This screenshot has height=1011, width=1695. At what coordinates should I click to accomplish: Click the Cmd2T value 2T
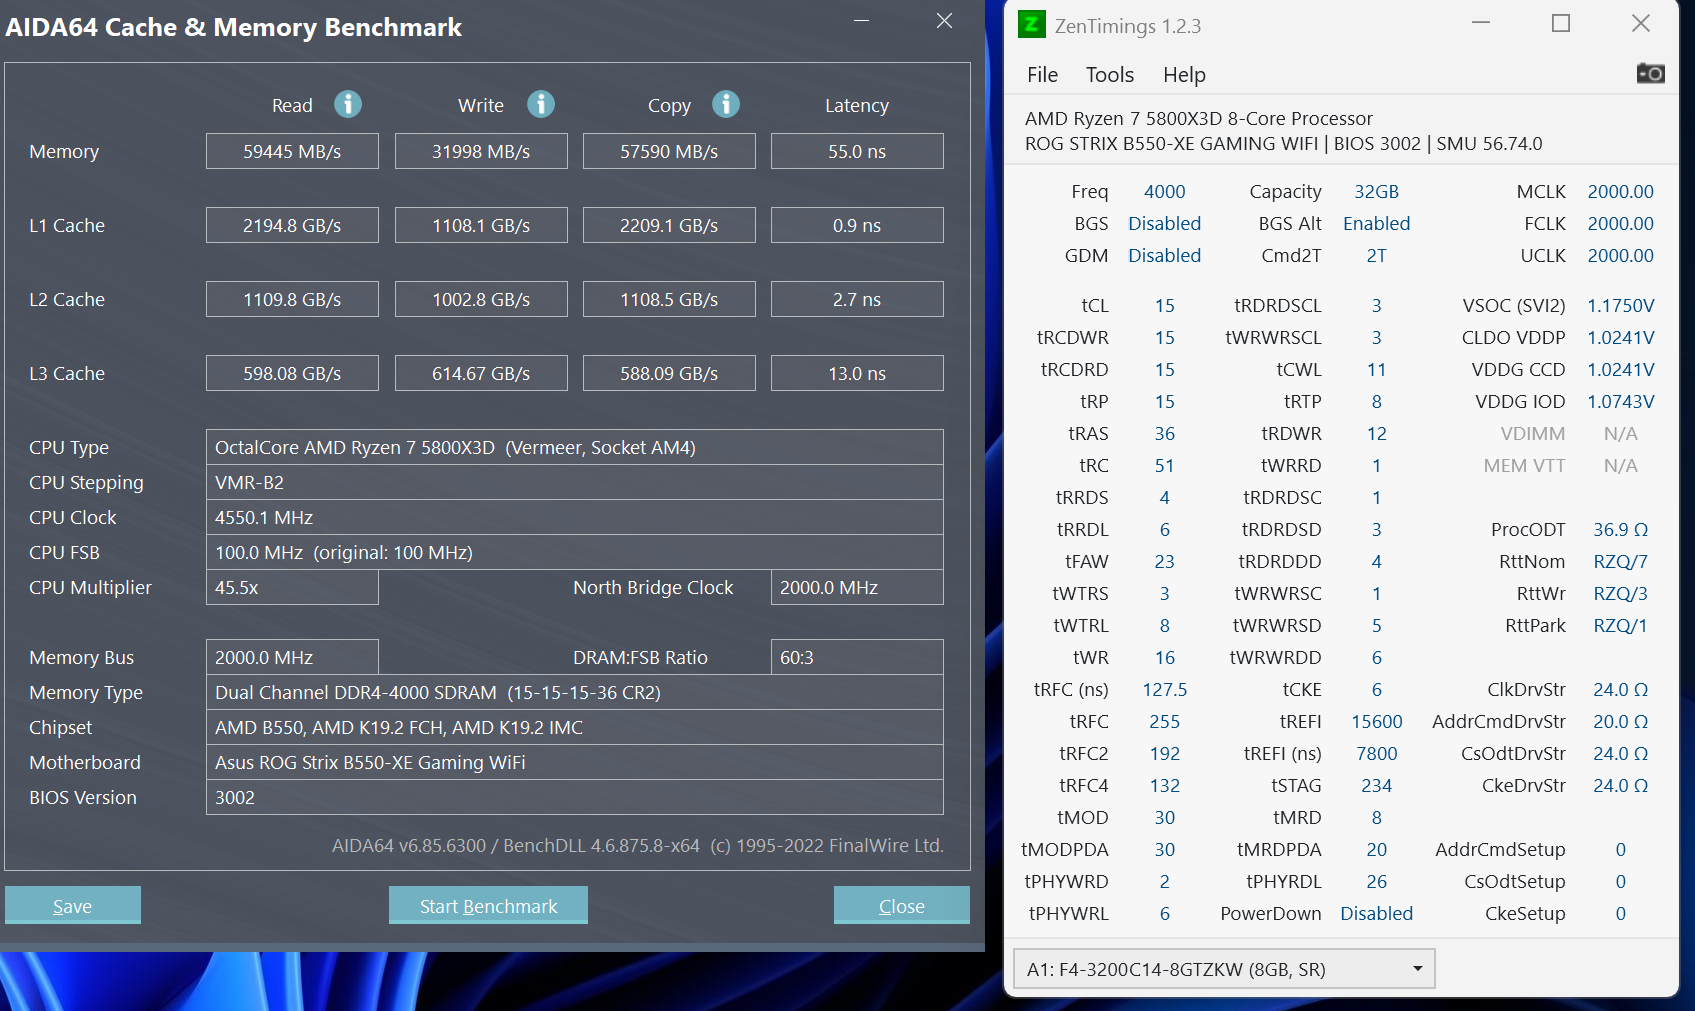tap(1376, 255)
